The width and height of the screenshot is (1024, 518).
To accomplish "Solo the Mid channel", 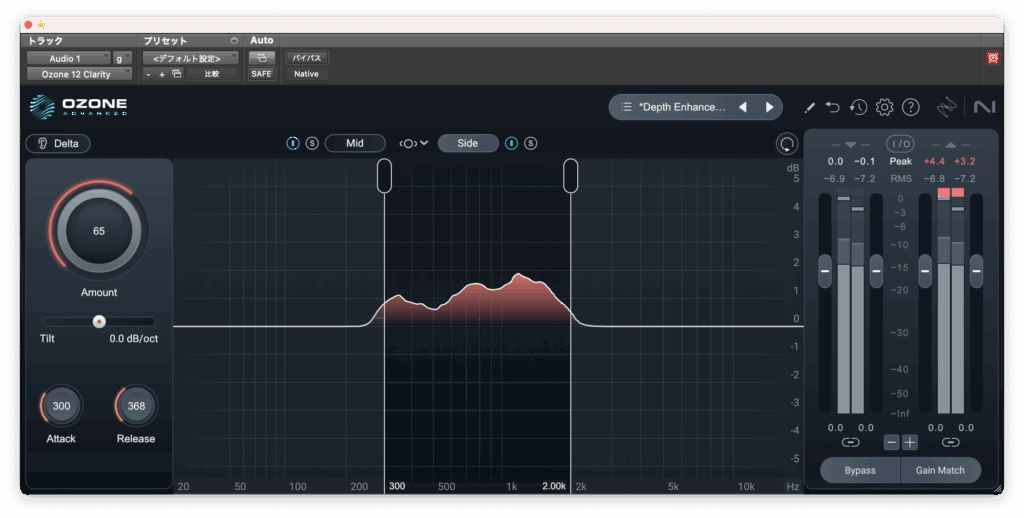I will 312,143.
